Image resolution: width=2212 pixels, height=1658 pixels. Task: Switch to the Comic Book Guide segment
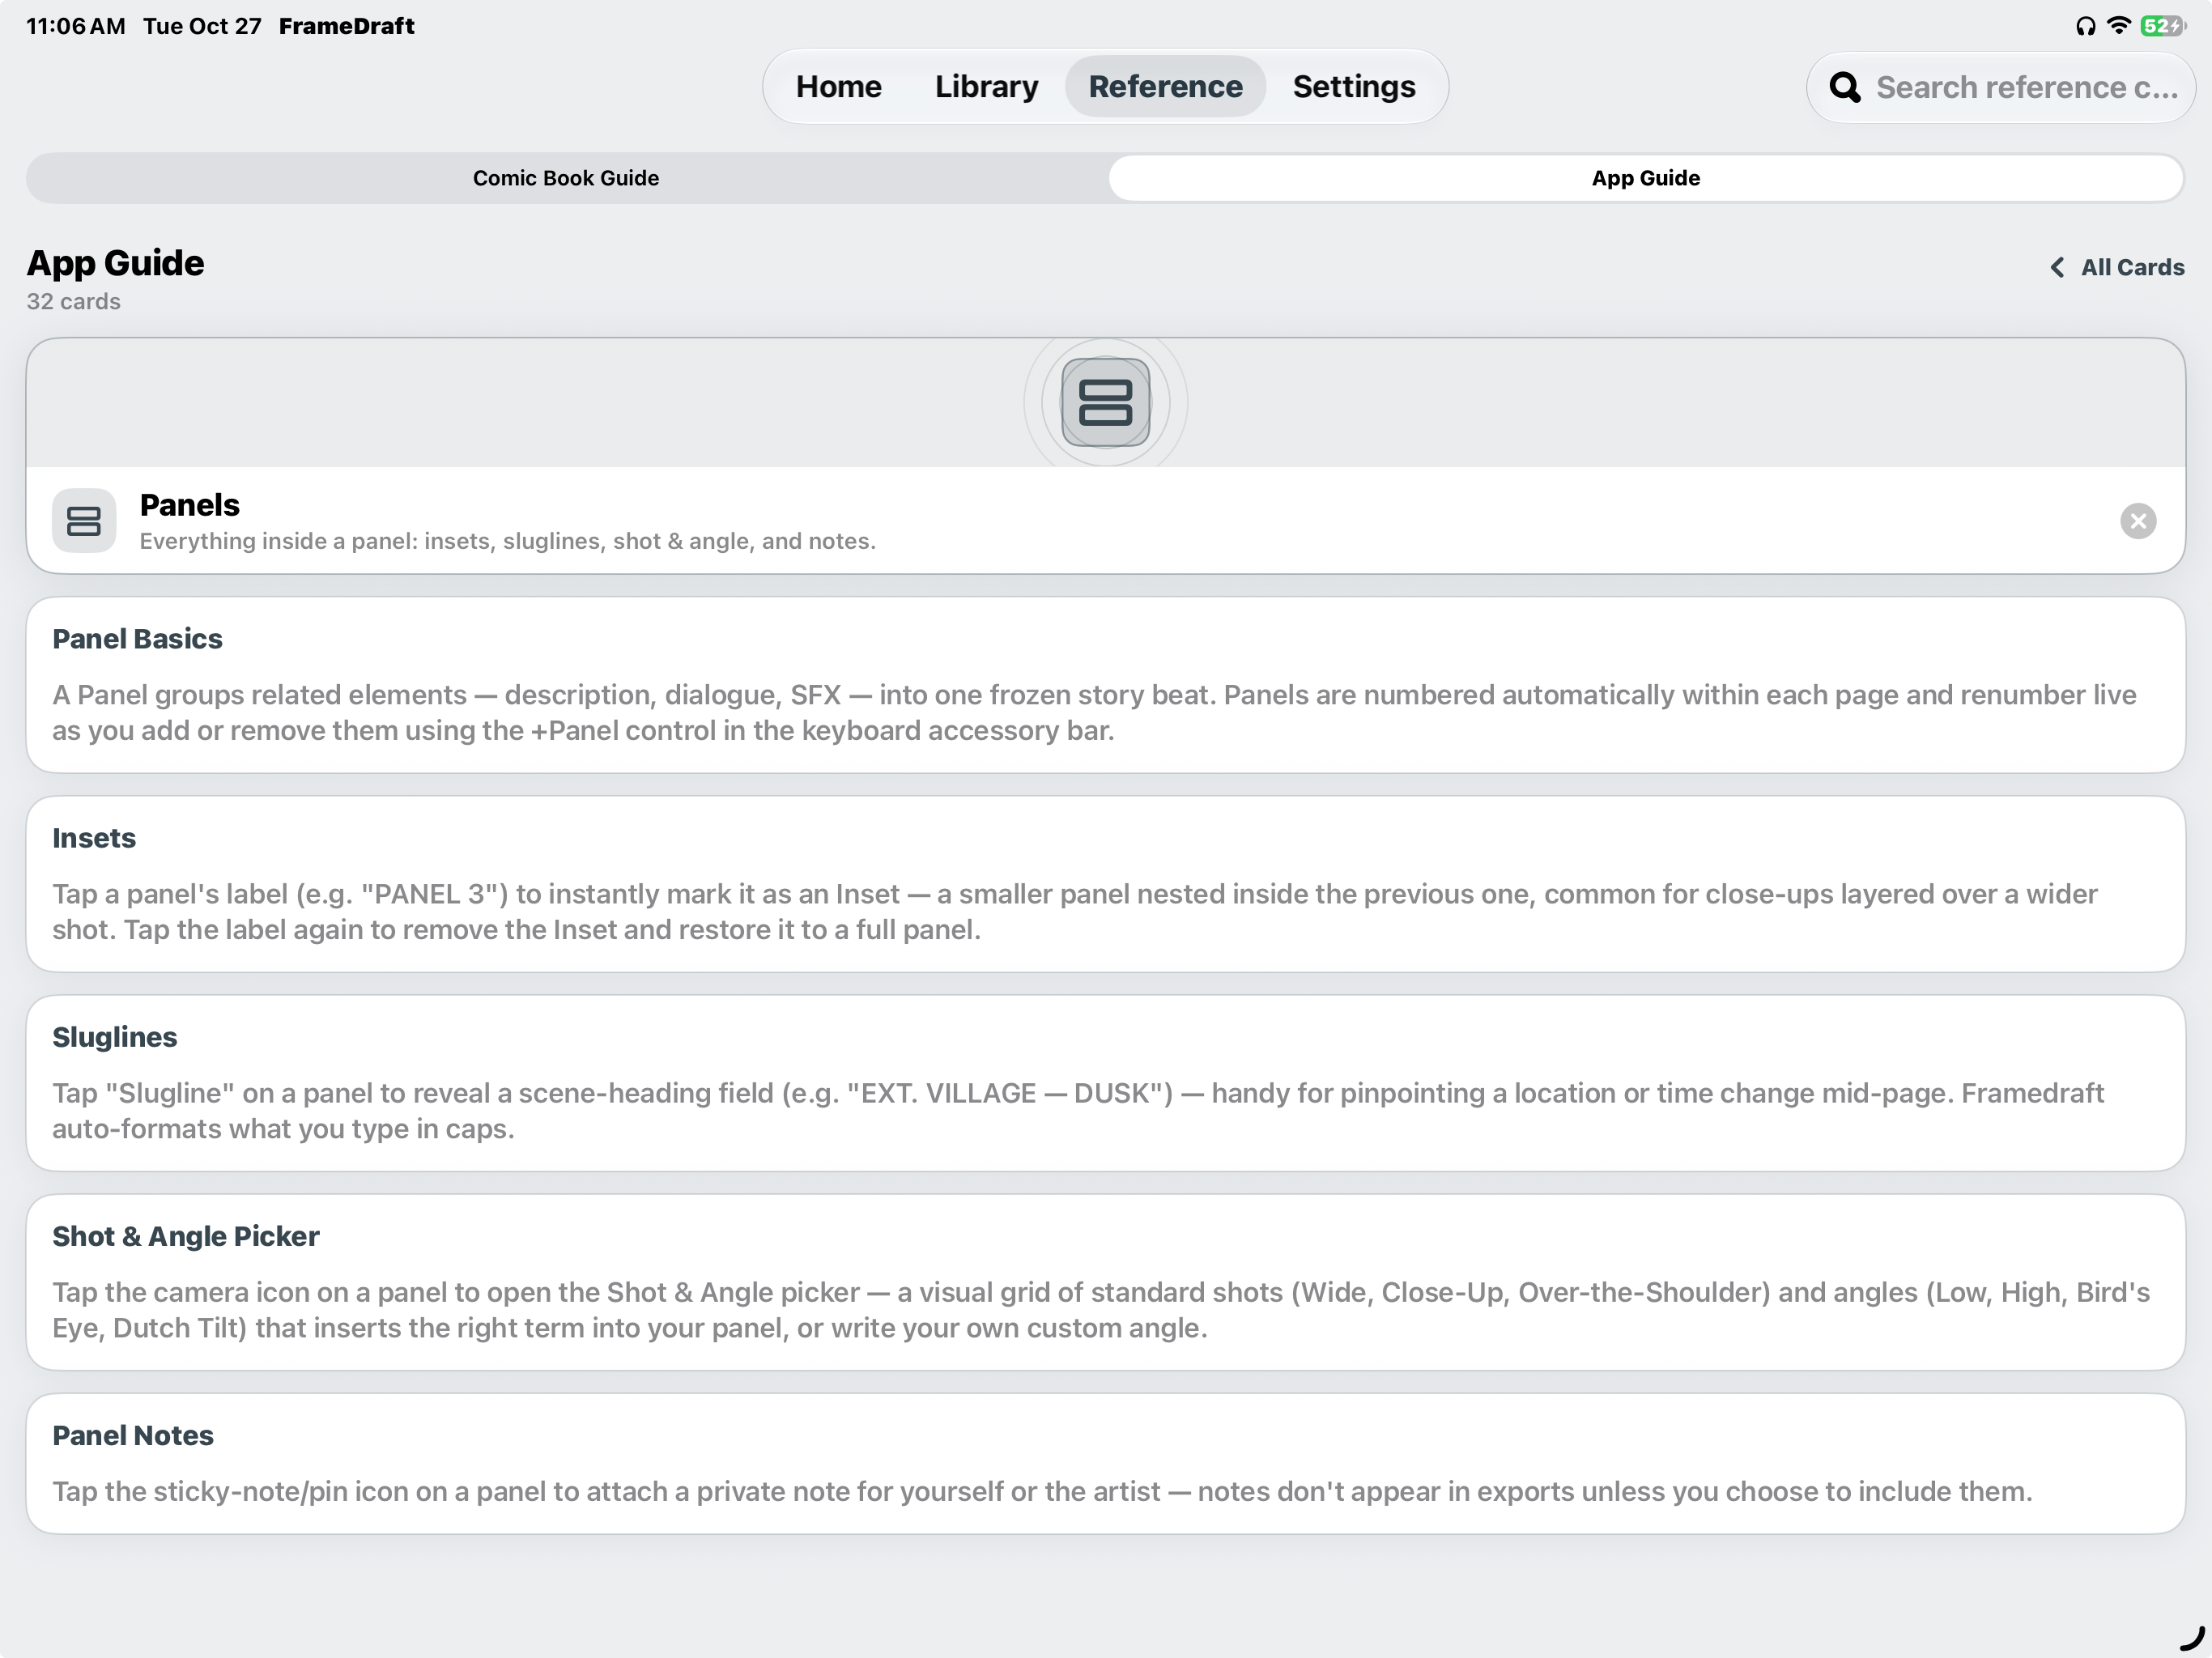point(566,178)
